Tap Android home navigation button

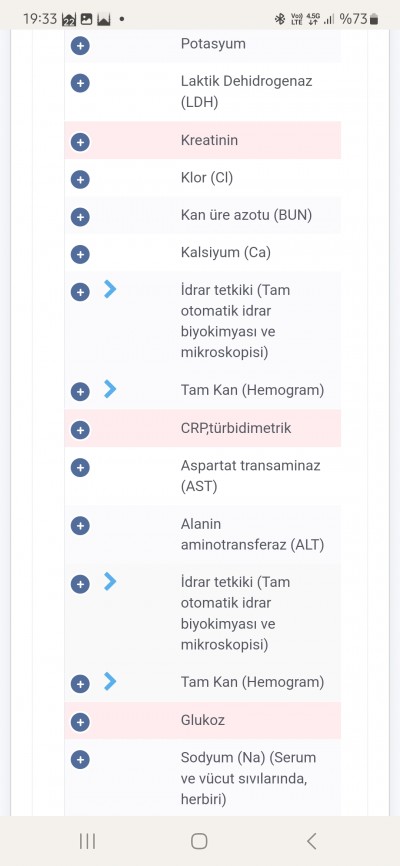tap(199, 841)
